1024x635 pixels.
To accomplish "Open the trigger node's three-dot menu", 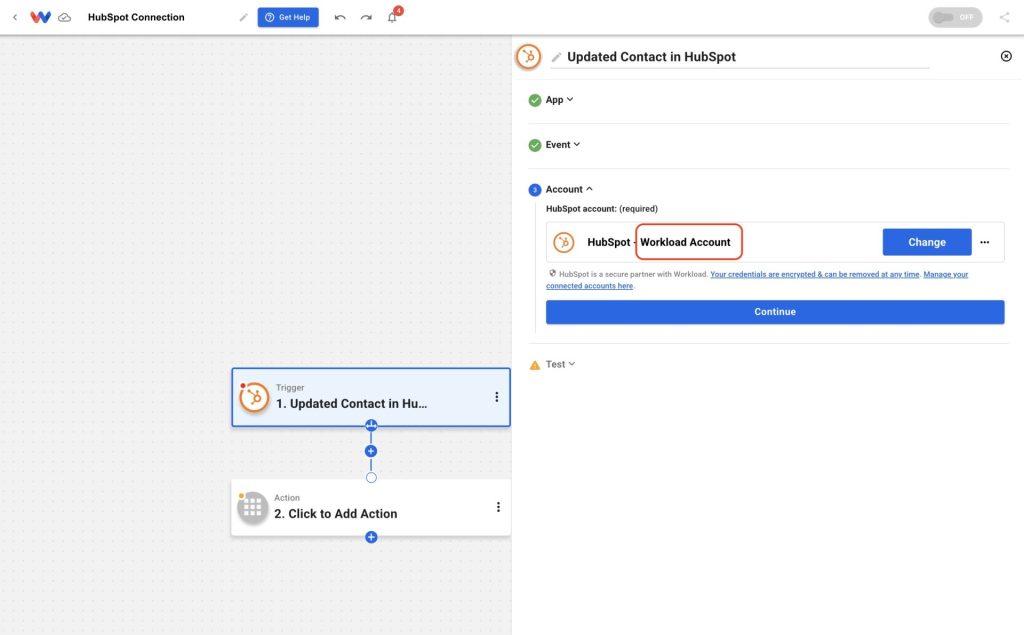I will click(x=497, y=397).
